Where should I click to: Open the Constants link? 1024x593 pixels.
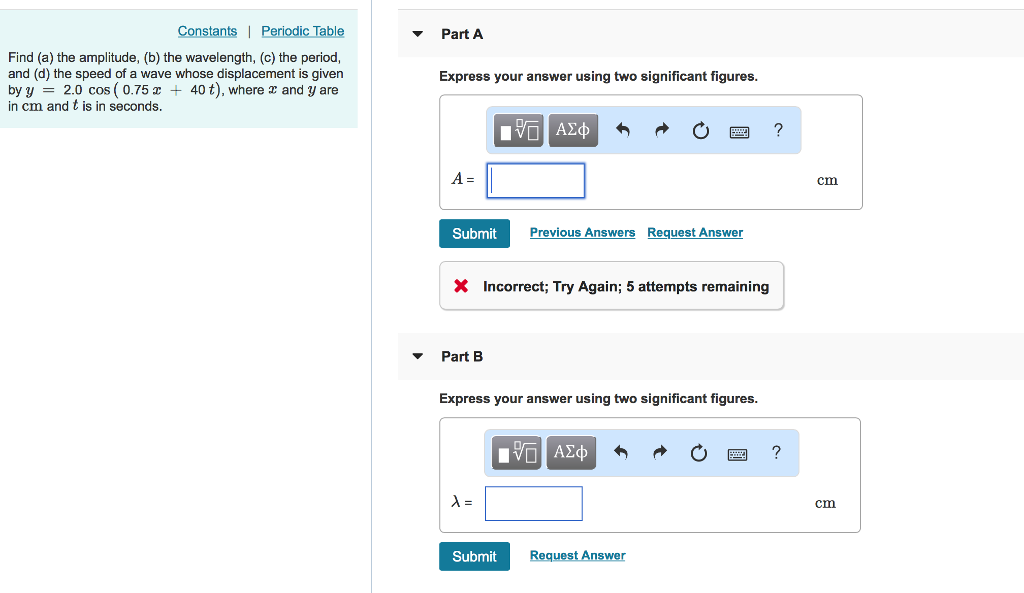pyautogui.click(x=207, y=31)
